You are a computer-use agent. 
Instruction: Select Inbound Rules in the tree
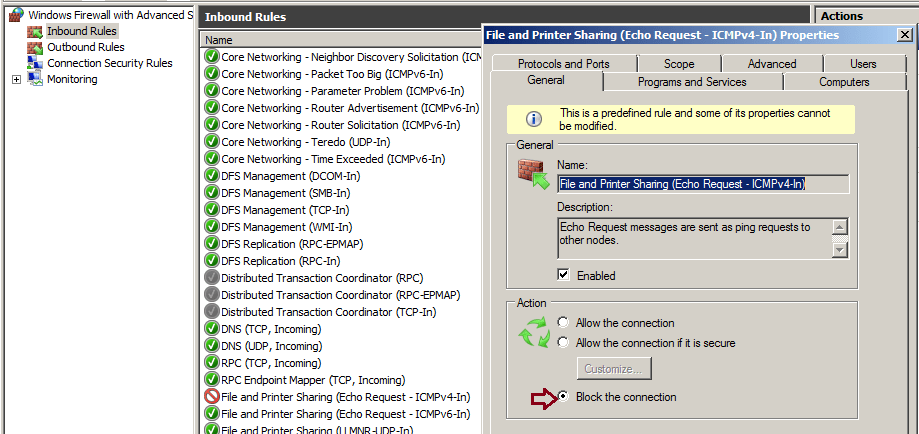pyautogui.click(x=82, y=31)
